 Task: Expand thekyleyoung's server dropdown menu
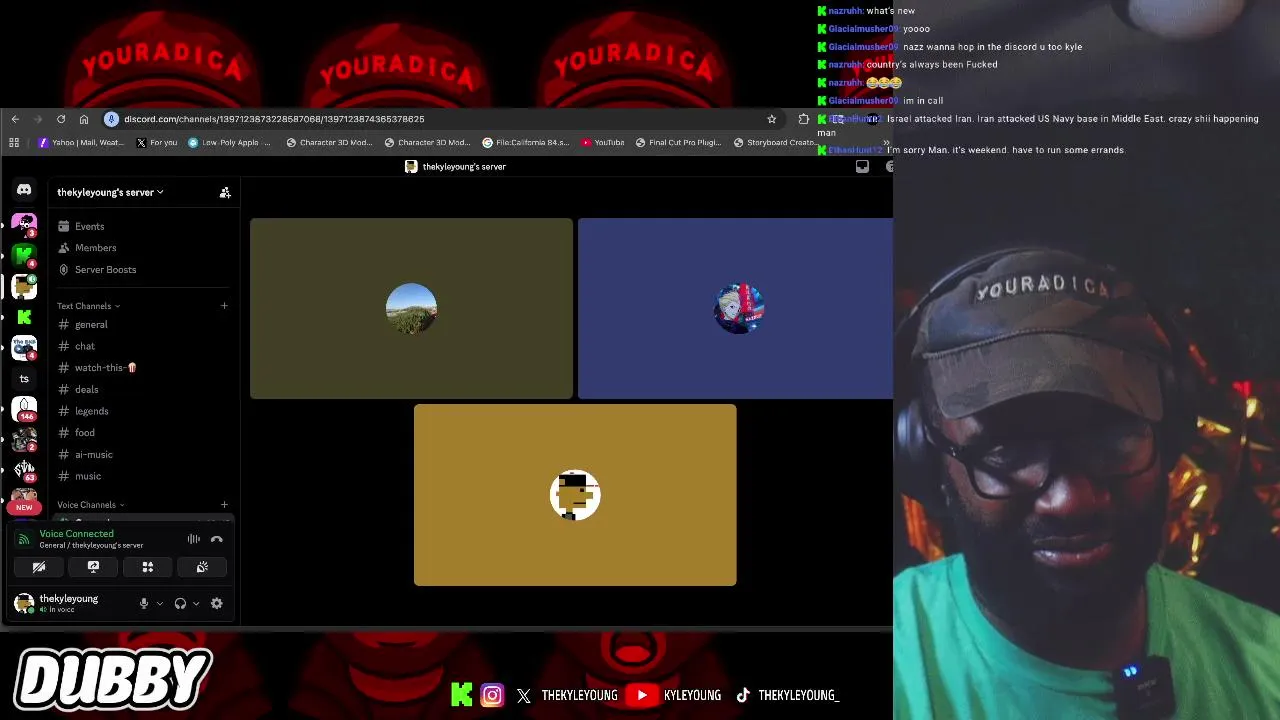click(x=110, y=192)
